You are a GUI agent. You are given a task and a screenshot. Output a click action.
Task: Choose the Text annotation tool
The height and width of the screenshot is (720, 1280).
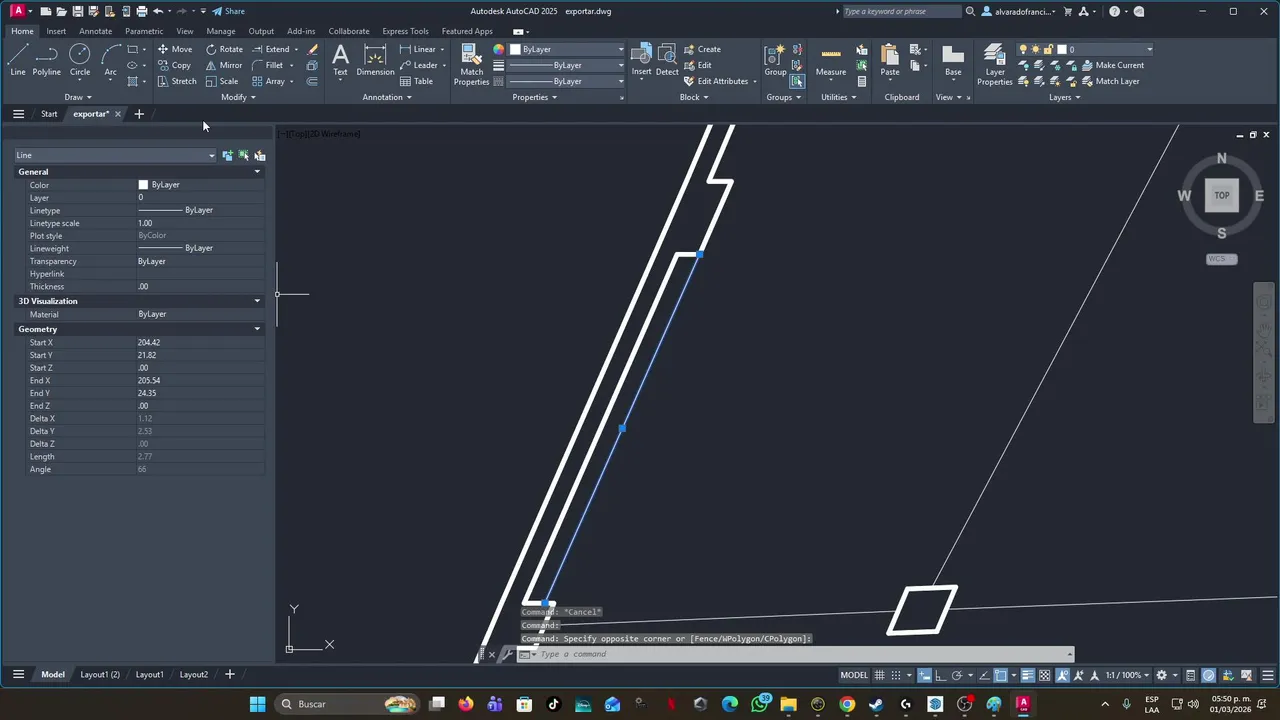[340, 60]
